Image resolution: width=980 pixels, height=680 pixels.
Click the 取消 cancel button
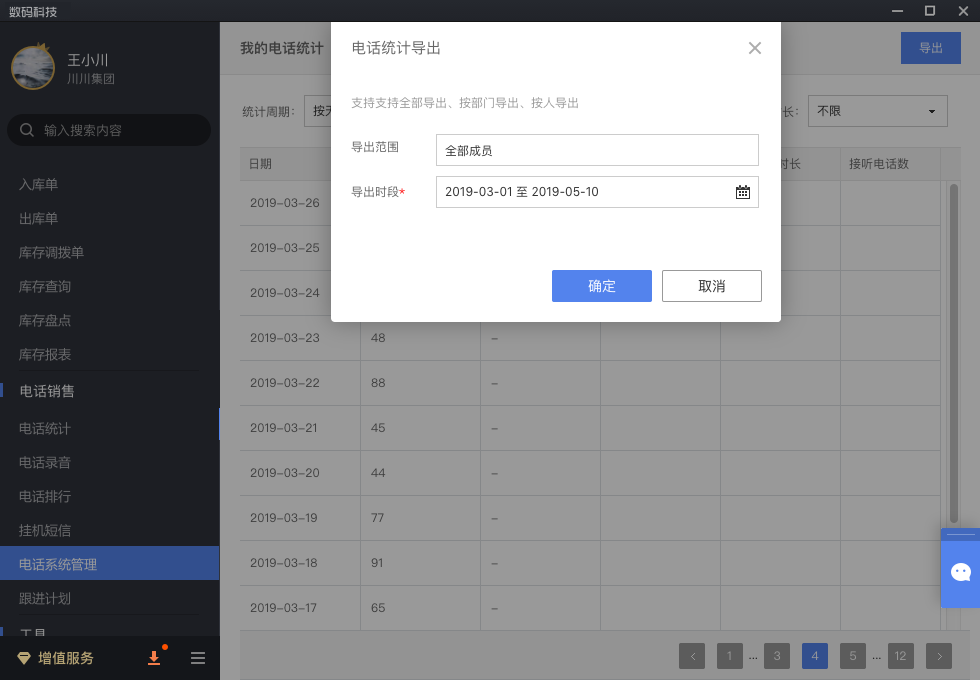(x=712, y=286)
